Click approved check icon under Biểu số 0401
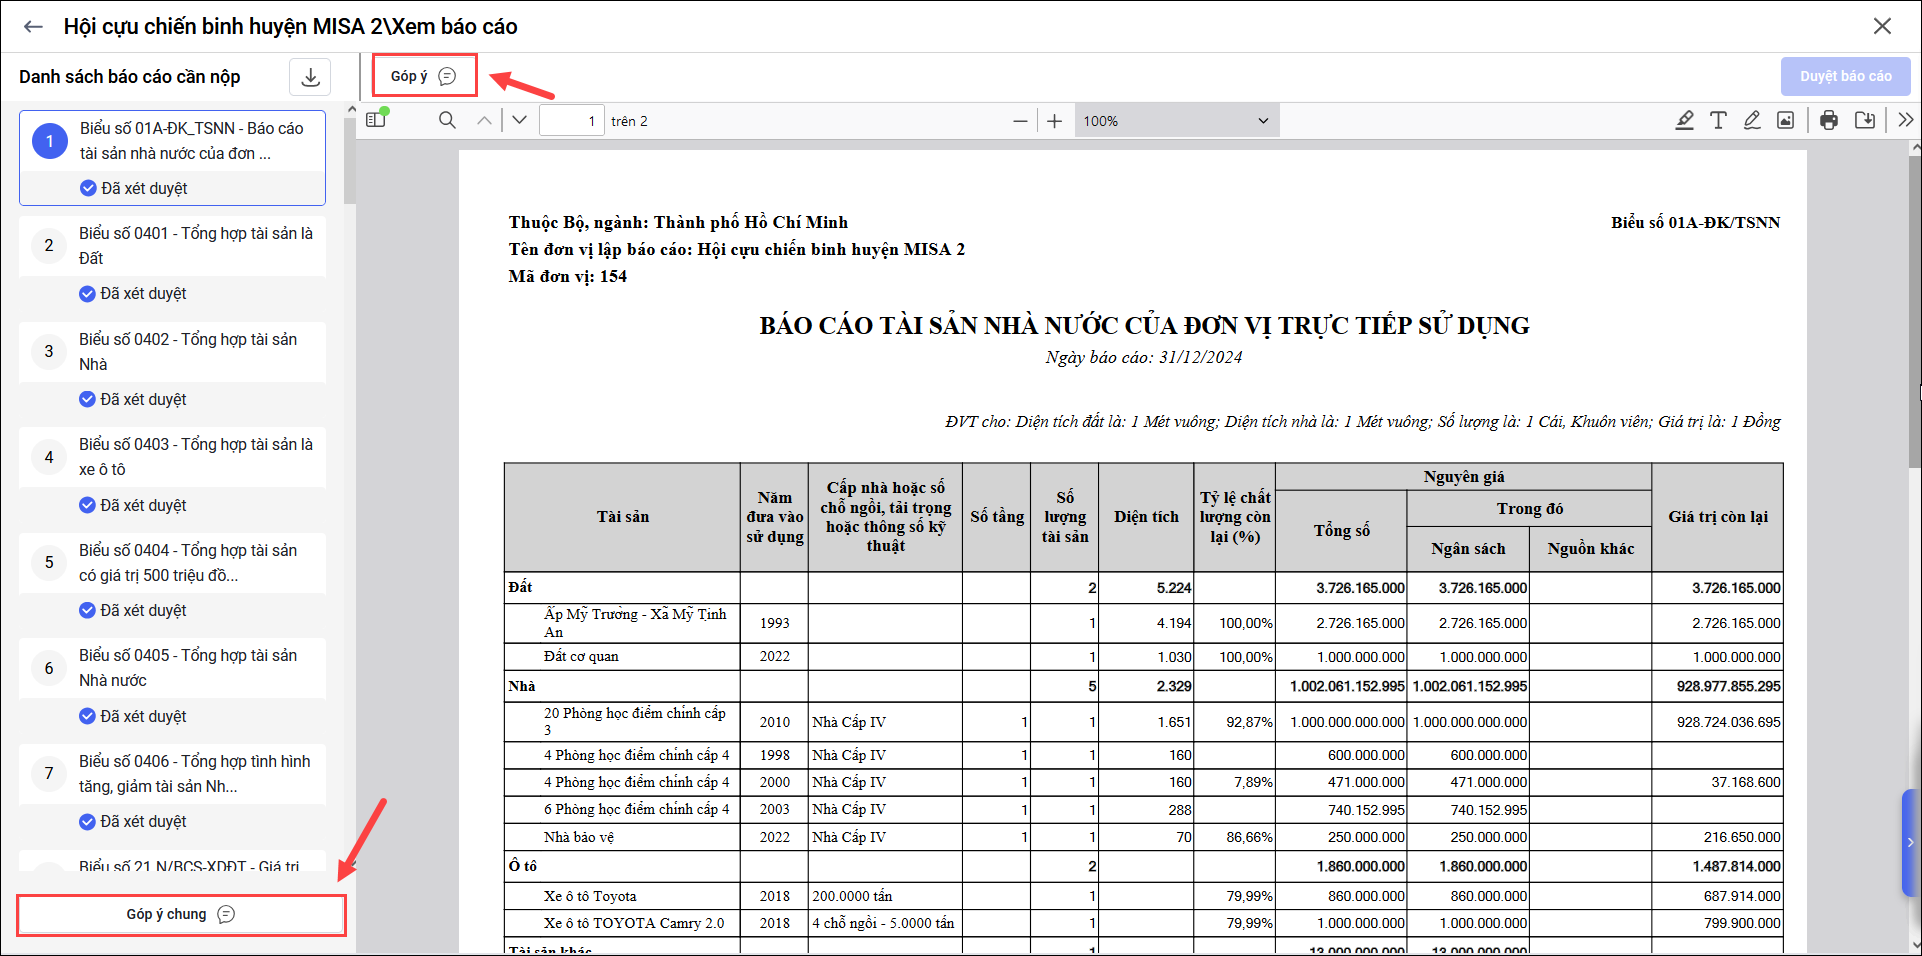 pos(88,293)
